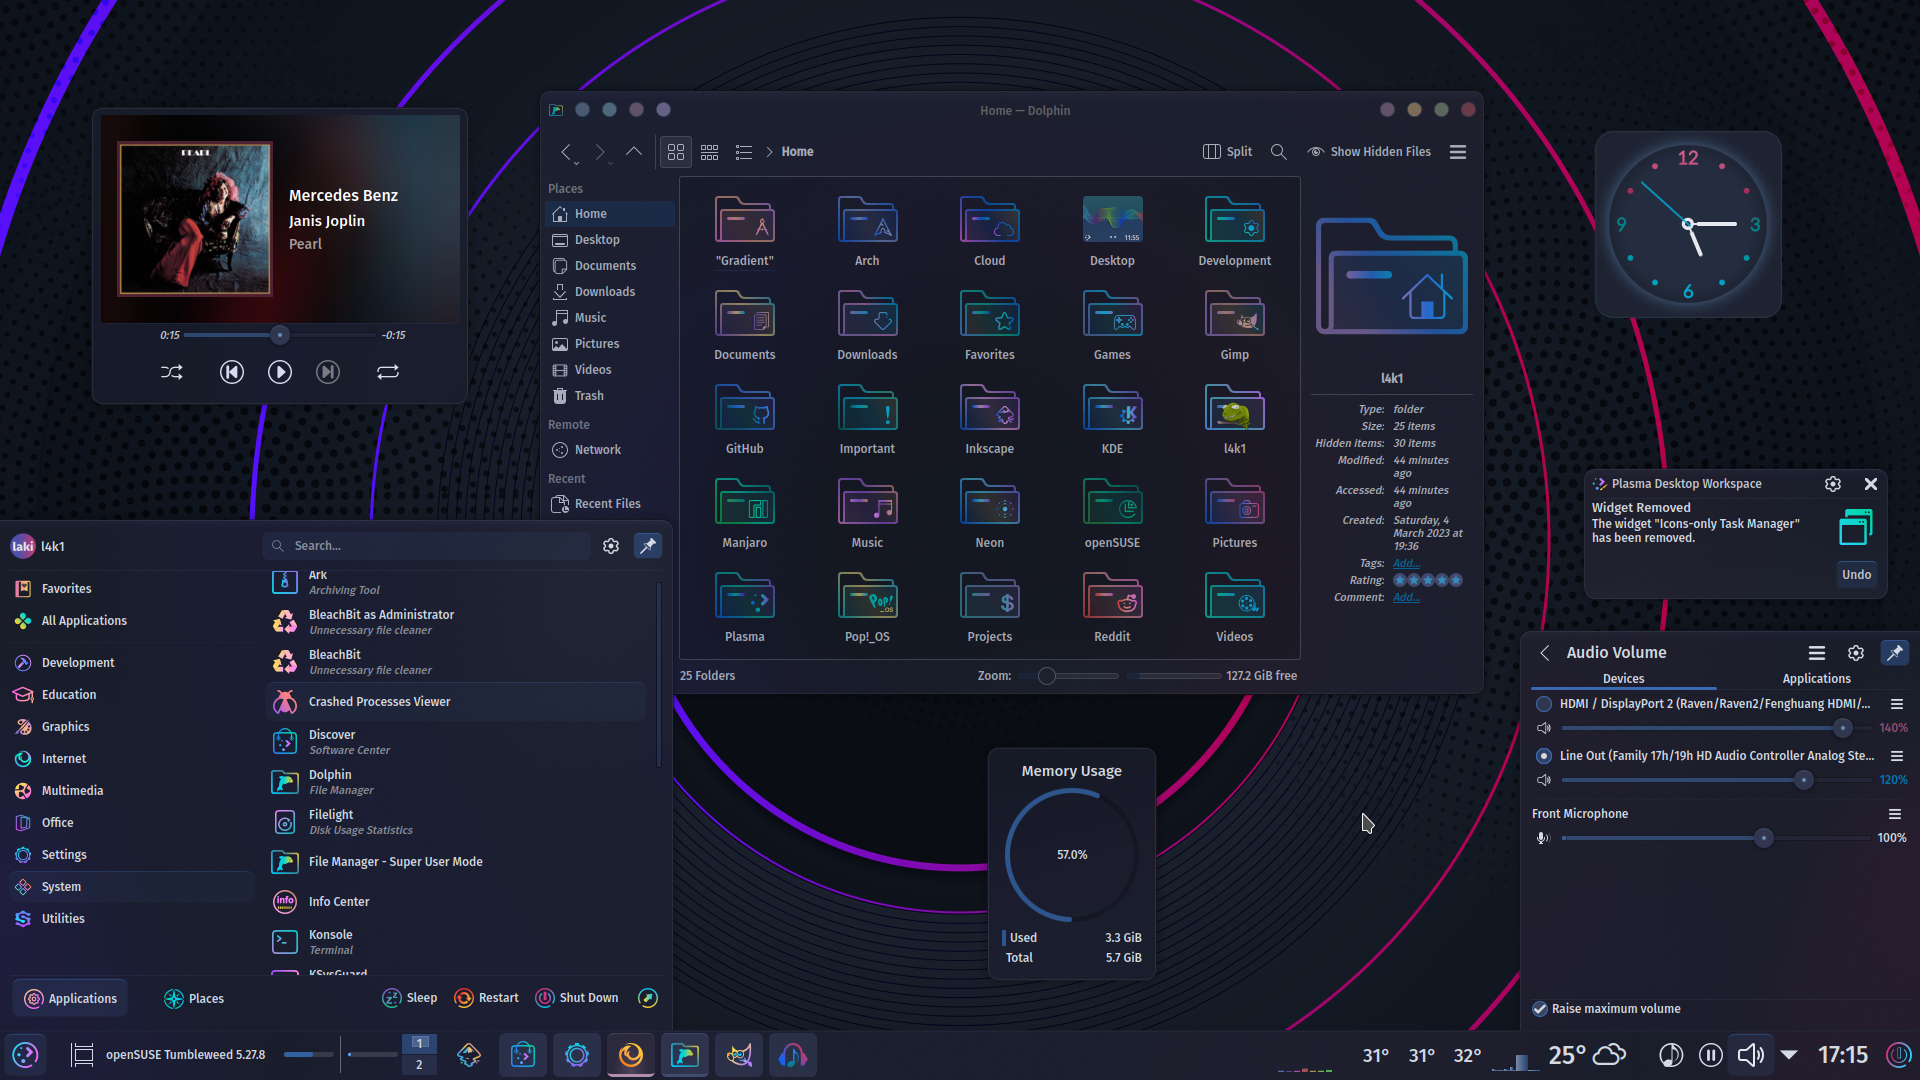Click the launcher Search field

pos(427,546)
